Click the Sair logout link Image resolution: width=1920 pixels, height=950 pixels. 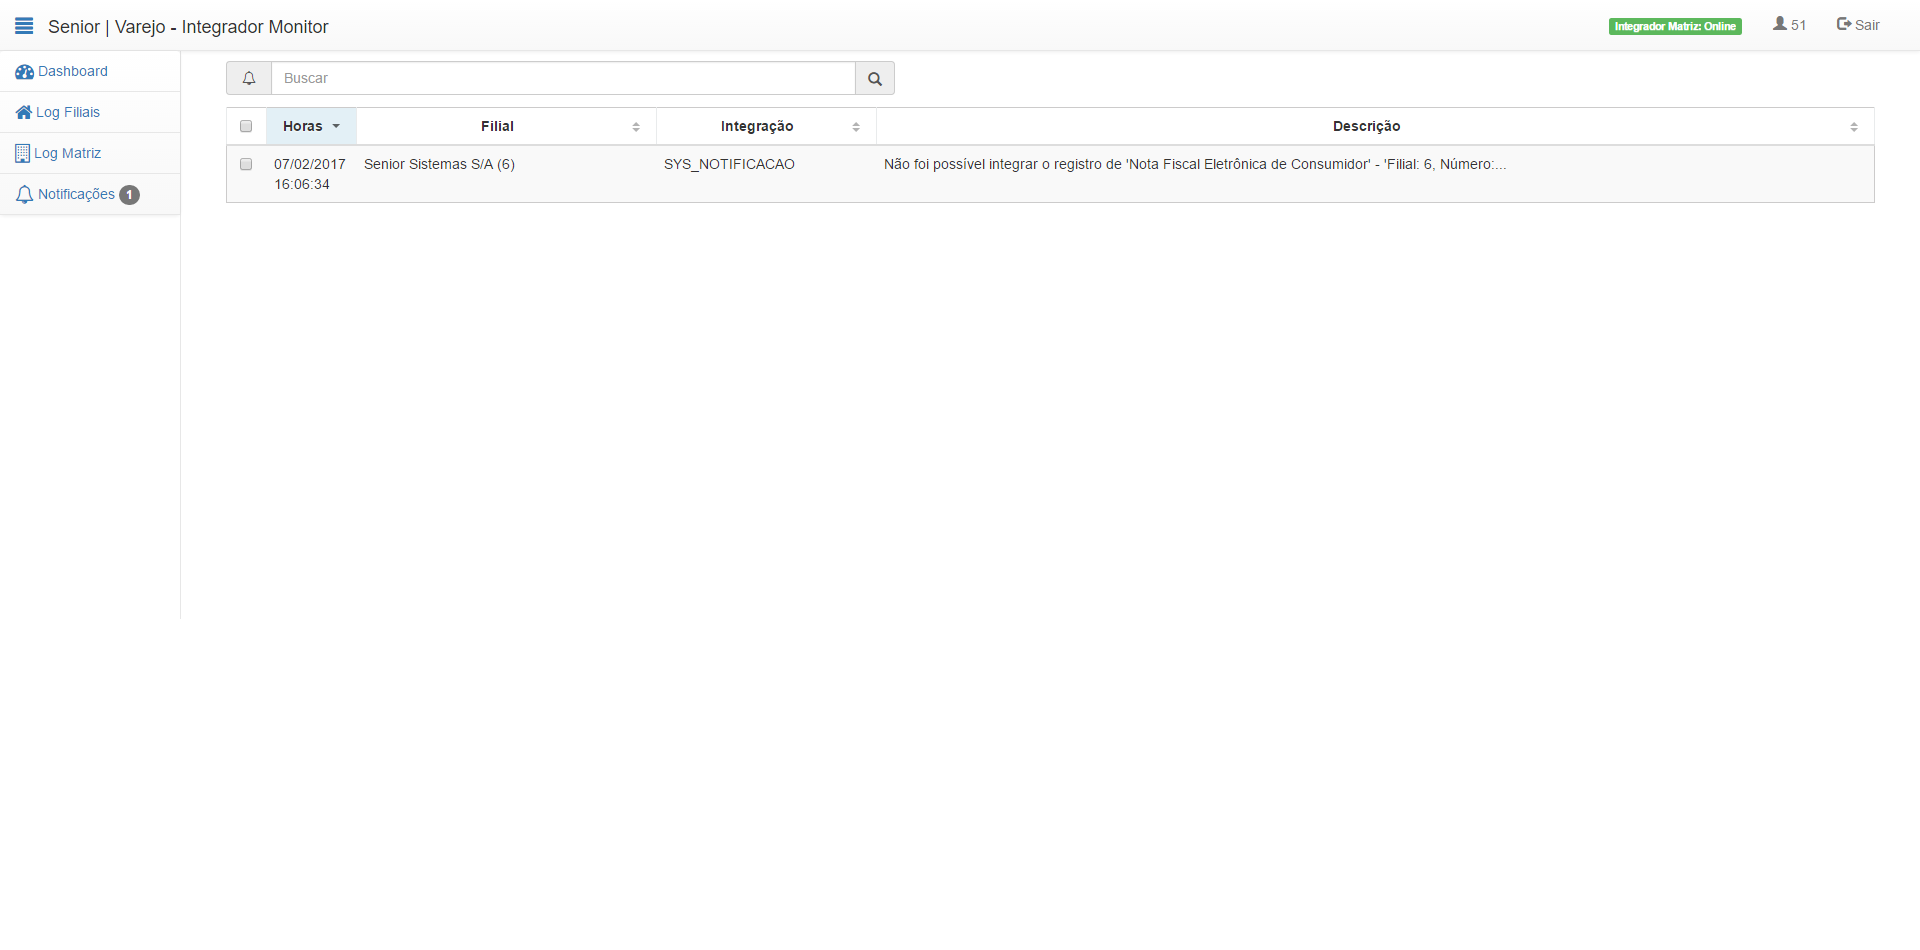click(x=1858, y=25)
